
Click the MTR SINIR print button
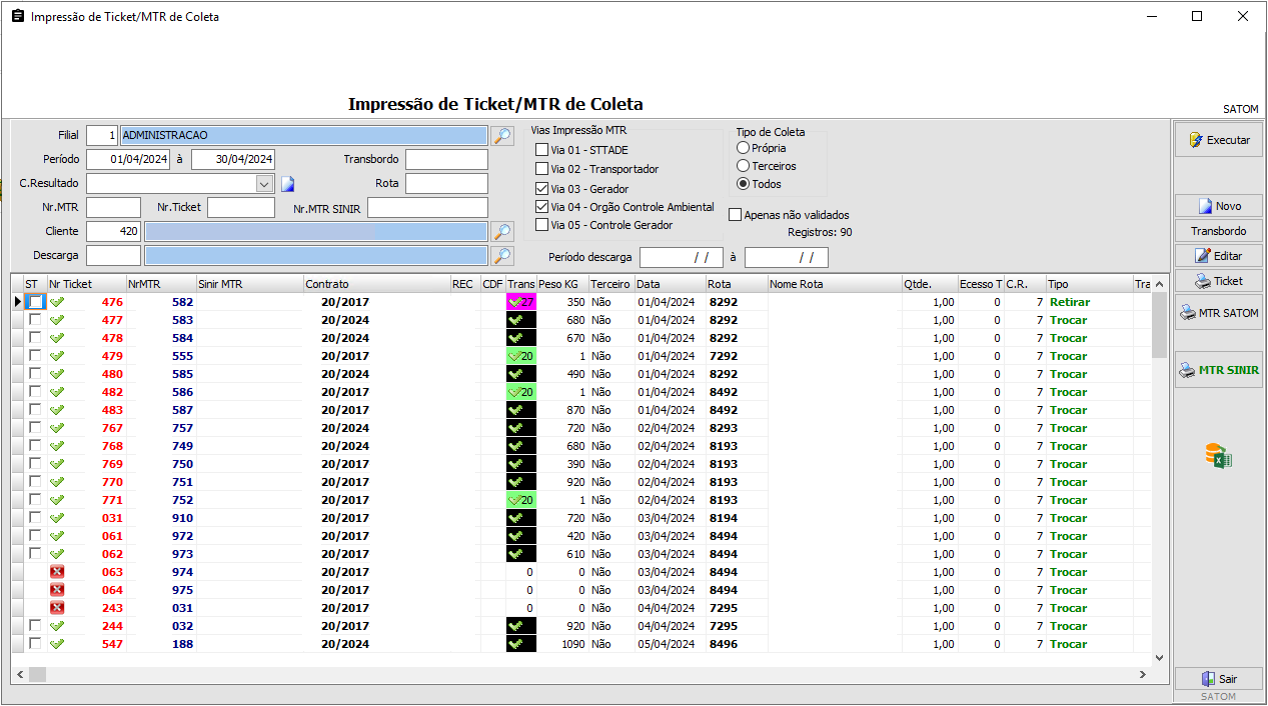point(1218,370)
